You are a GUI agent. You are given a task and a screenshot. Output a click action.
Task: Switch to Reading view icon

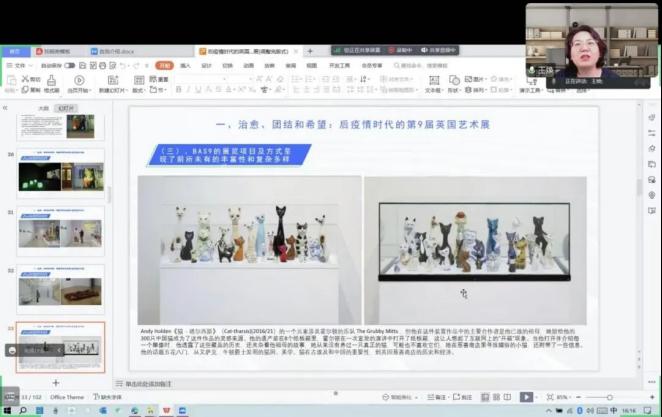(507, 397)
